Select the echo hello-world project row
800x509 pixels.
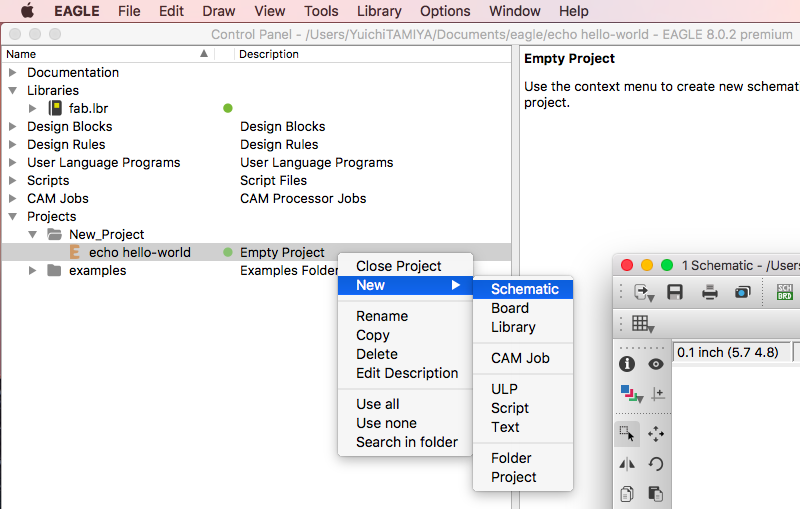click(256, 252)
